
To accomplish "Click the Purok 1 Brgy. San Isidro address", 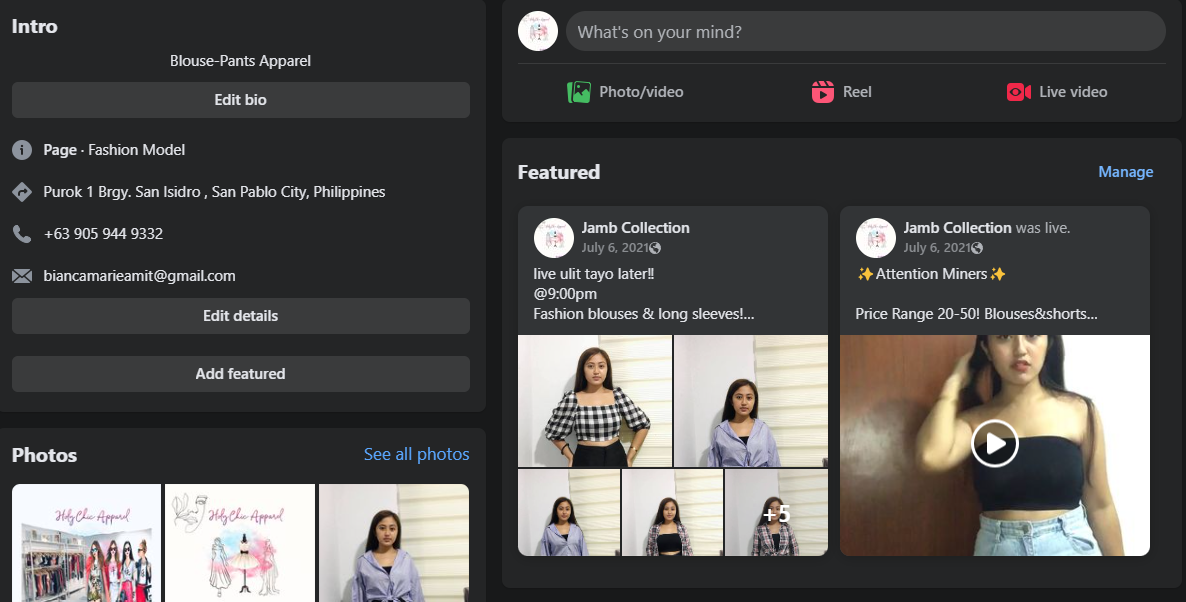I will pos(214,192).
